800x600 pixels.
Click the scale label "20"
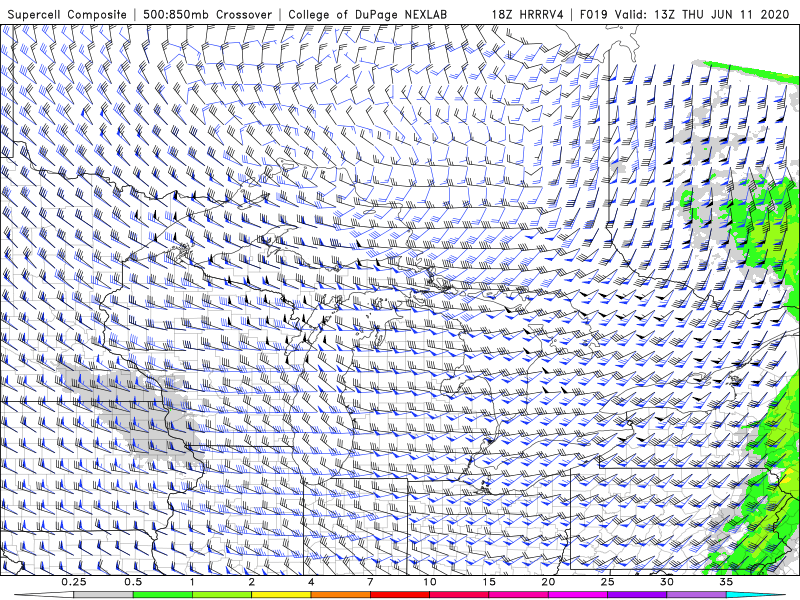[548, 582]
